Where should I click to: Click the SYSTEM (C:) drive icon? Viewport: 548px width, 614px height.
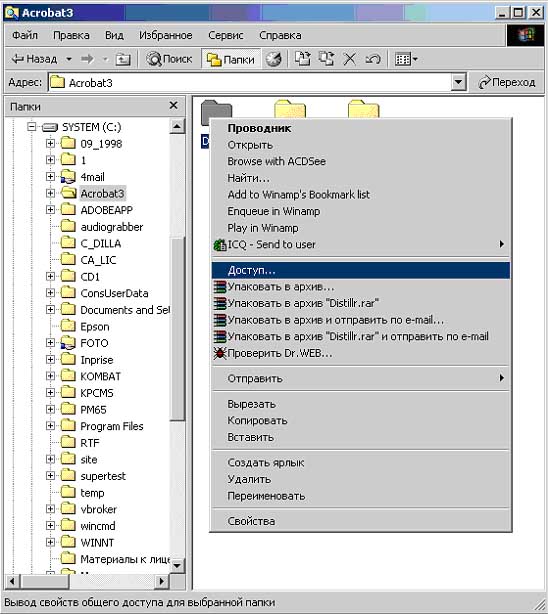50,127
